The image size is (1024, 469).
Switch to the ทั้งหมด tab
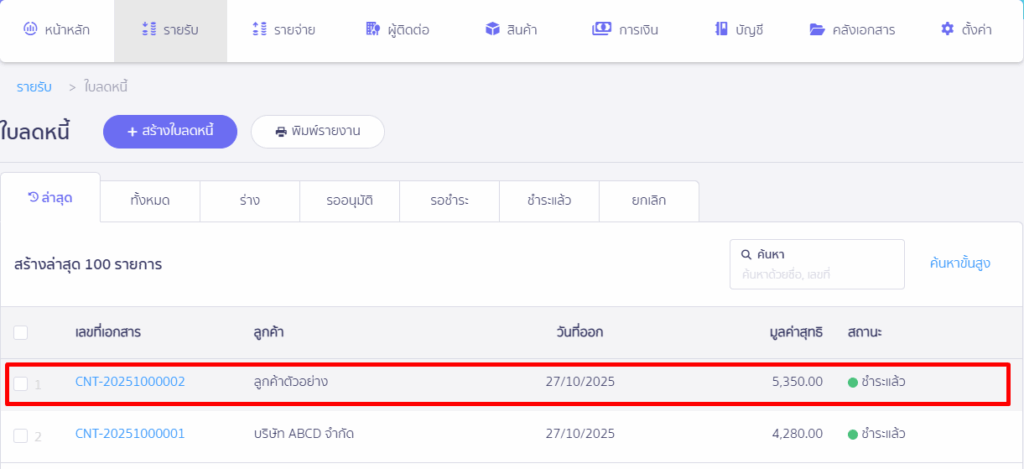tap(150, 201)
